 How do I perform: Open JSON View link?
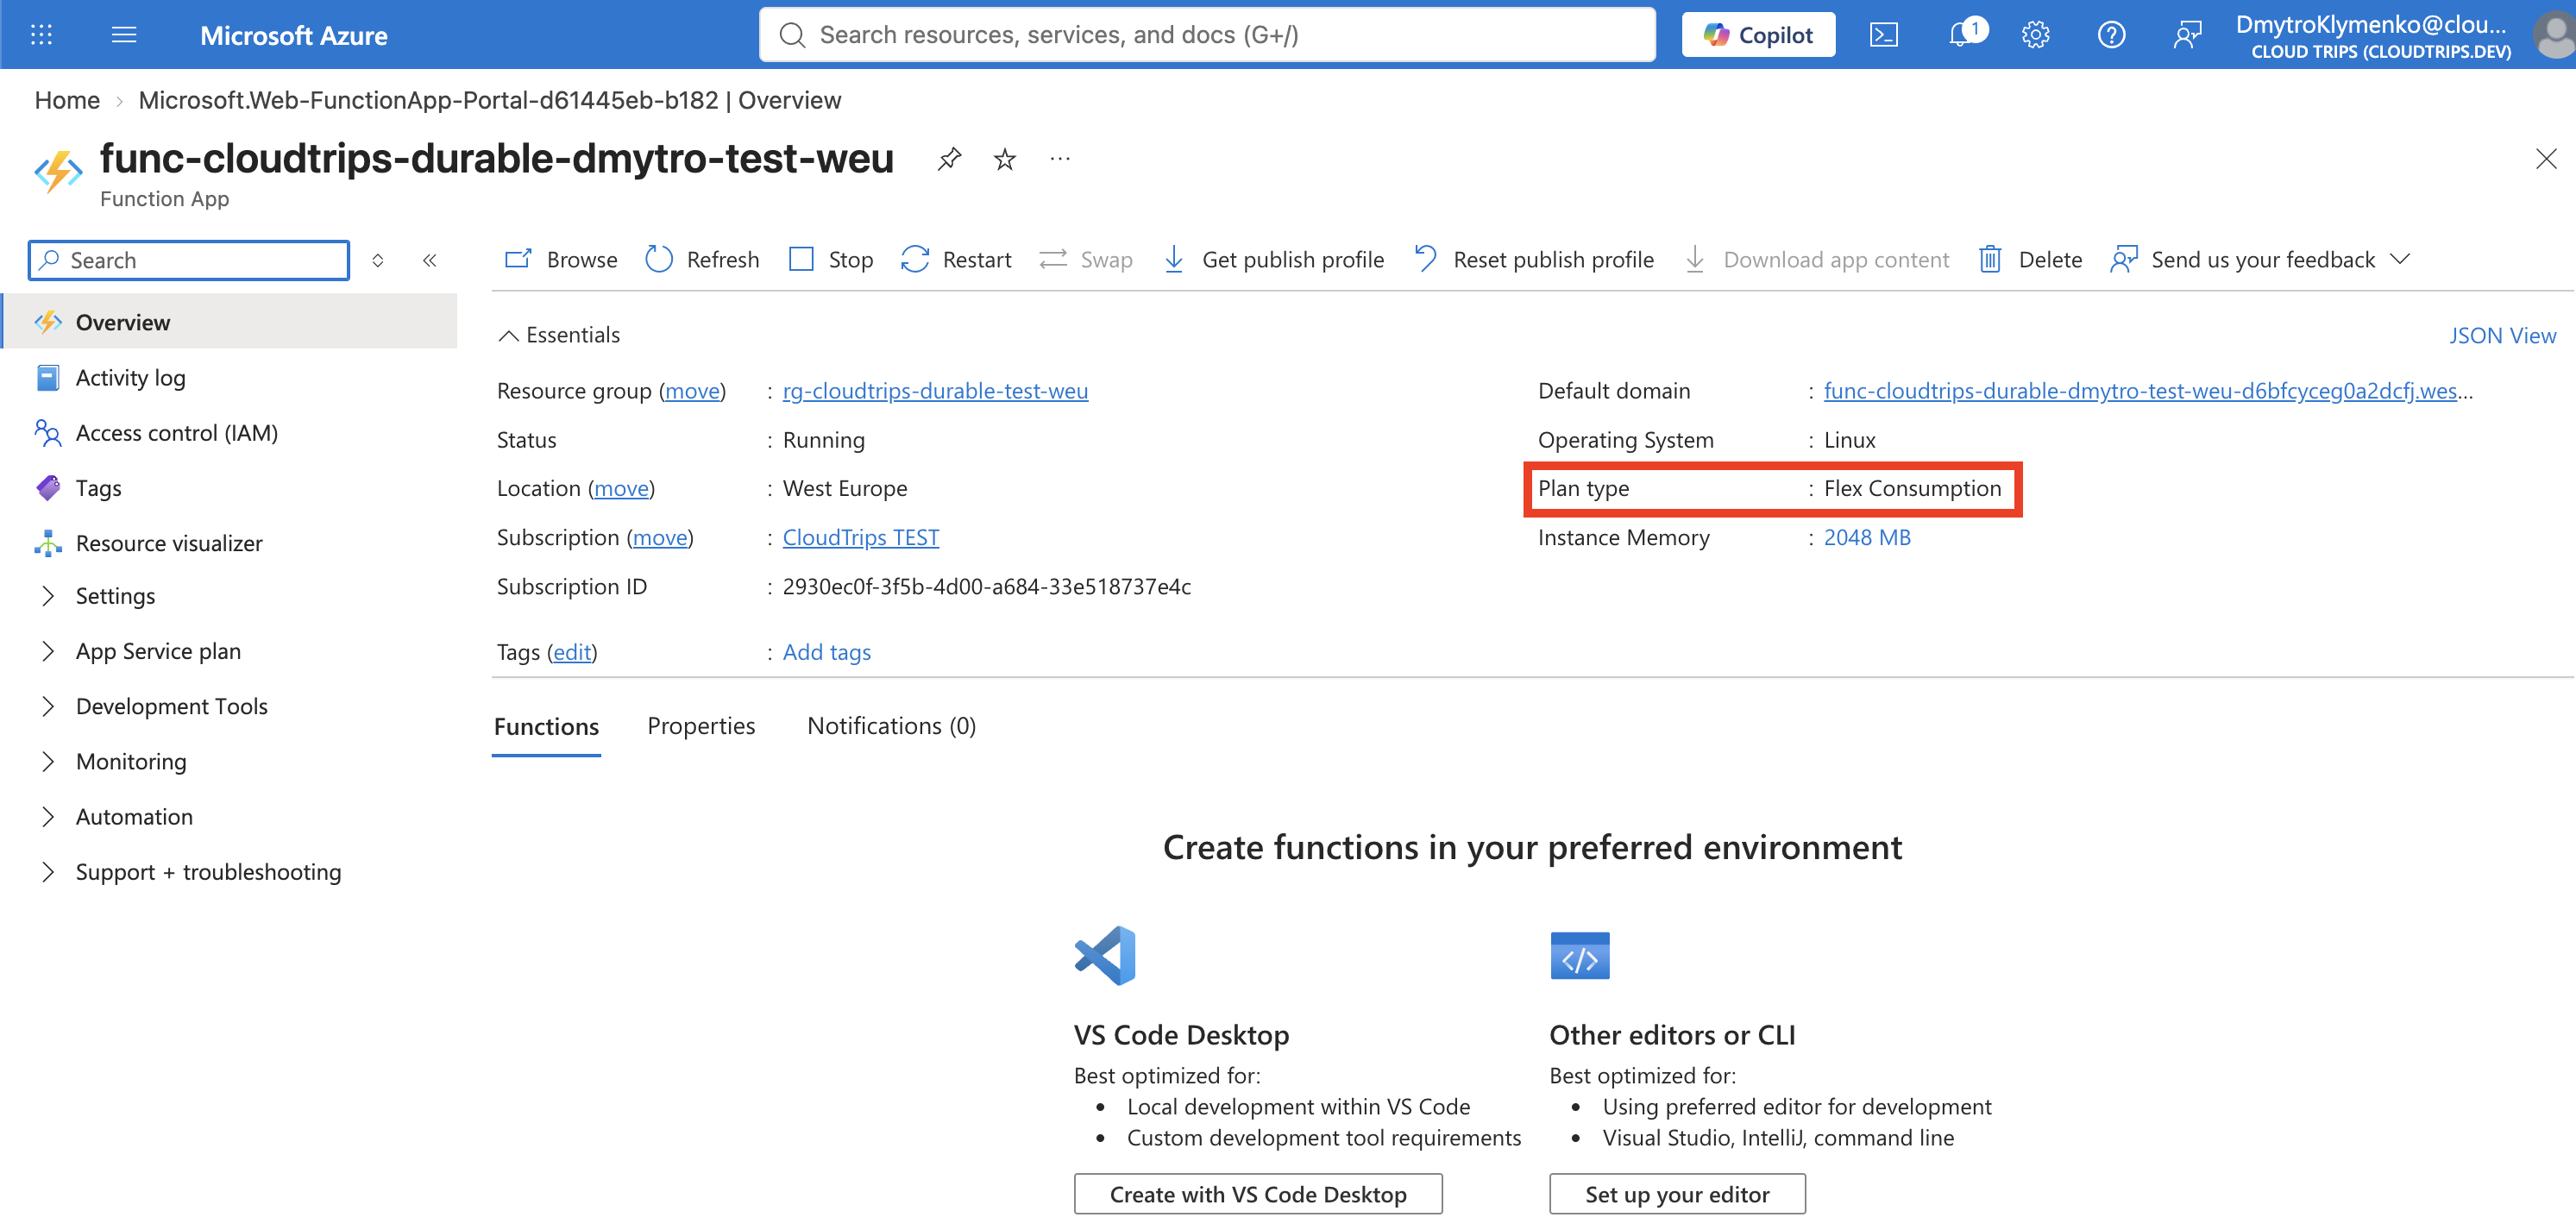pos(2502,336)
